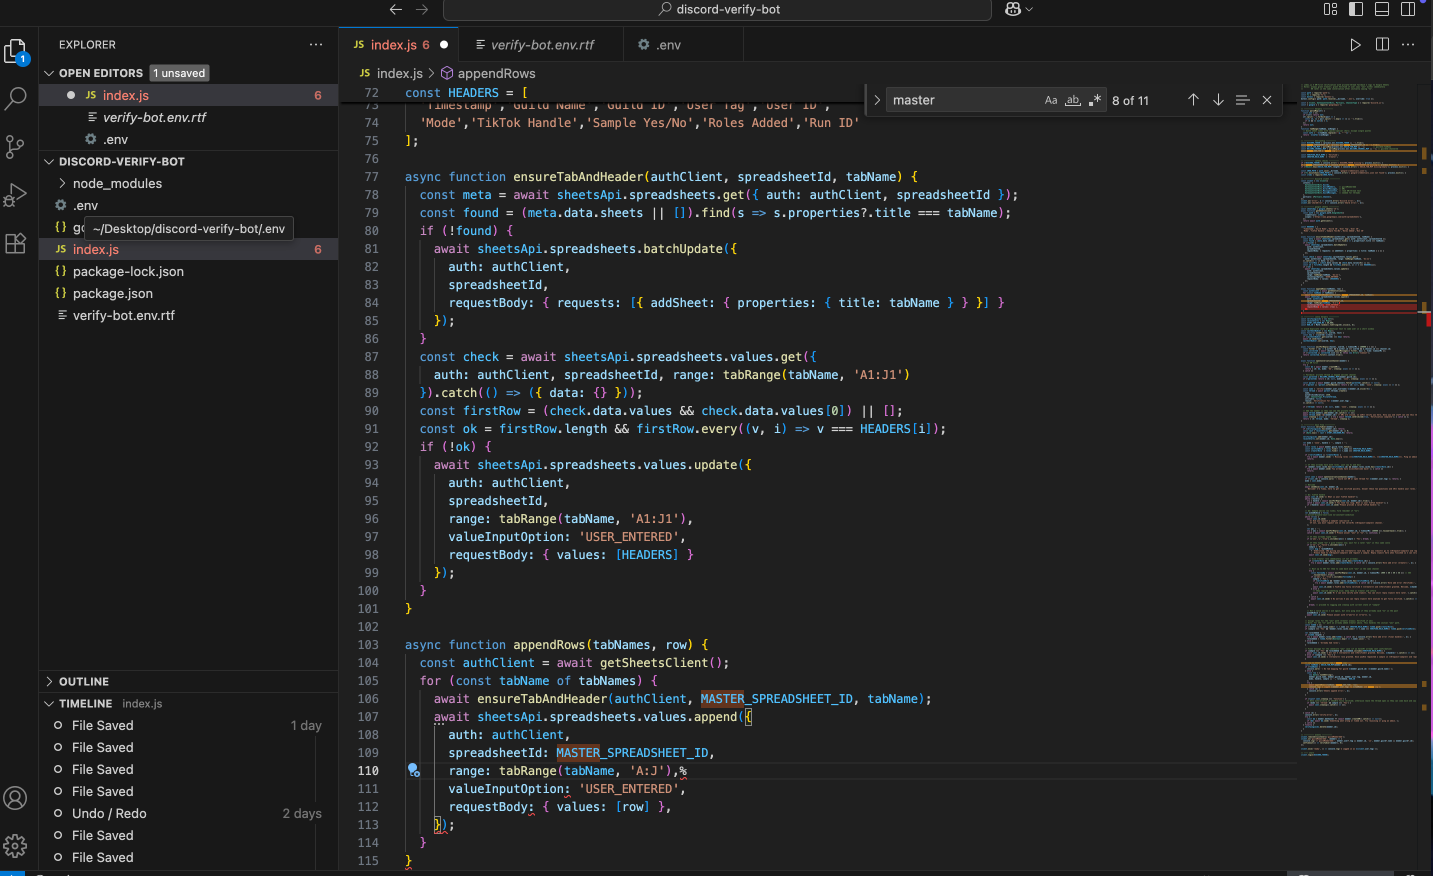Open the Source Control view
Image resolution: width=1433 pixels, height=876 pixels.
(x=16, y=147)
